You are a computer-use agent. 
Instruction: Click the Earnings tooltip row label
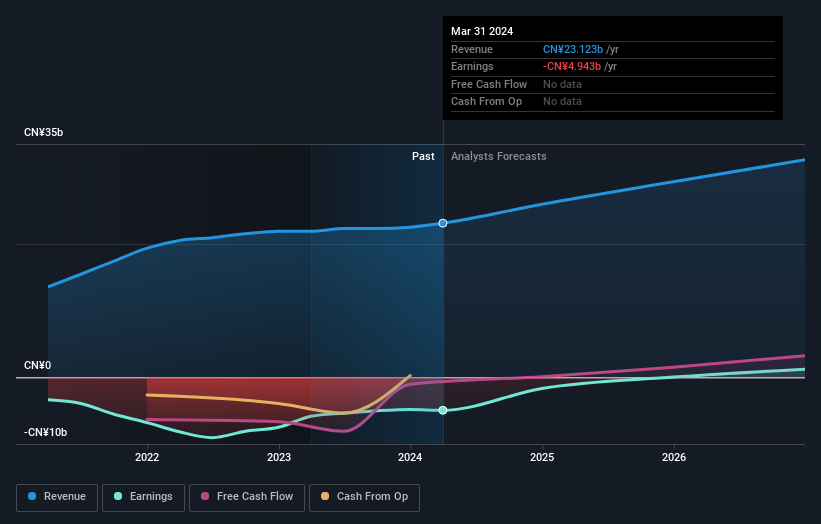pyautogui.click(x=472, y=66)
